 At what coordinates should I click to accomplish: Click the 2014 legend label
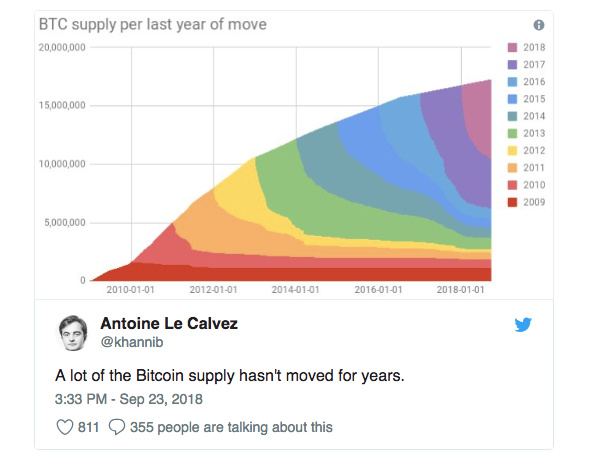(534, 116)
